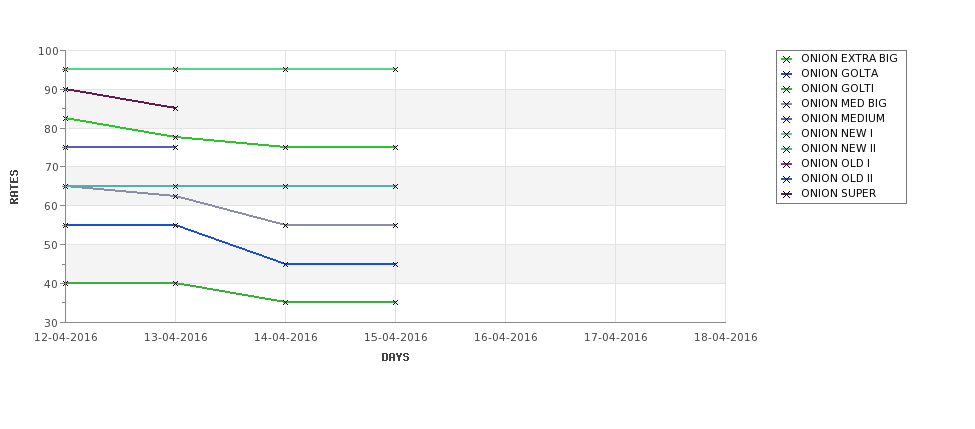
Task: Click the gray line point at 14-04-2016
Action: [x=285, y=225]
